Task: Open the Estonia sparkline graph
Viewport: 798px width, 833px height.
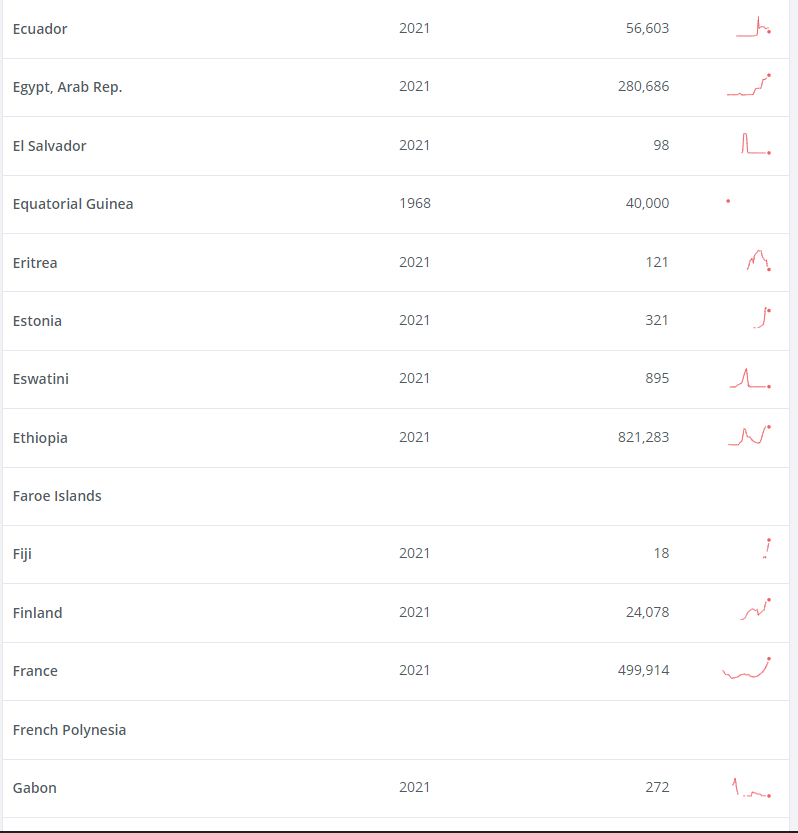Action: [762, 319]
